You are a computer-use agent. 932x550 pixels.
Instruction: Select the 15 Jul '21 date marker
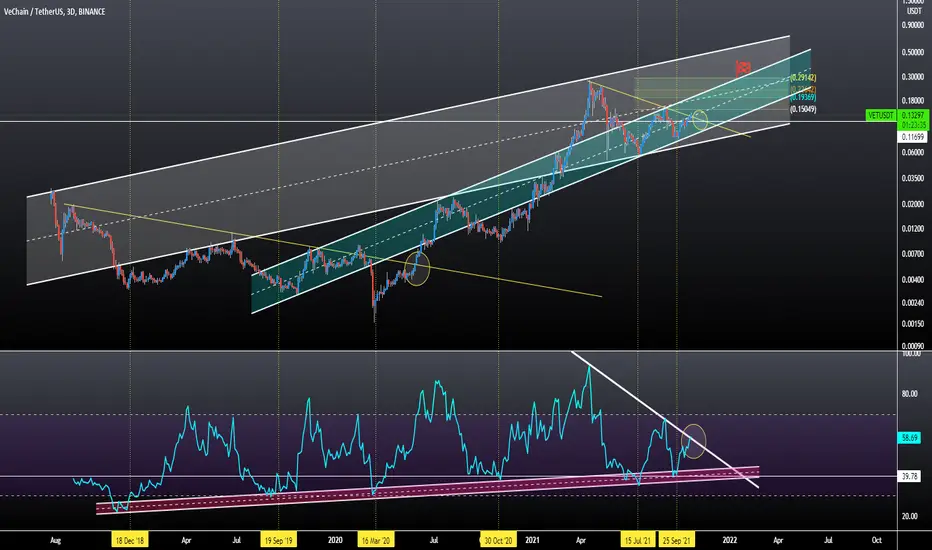638,540
